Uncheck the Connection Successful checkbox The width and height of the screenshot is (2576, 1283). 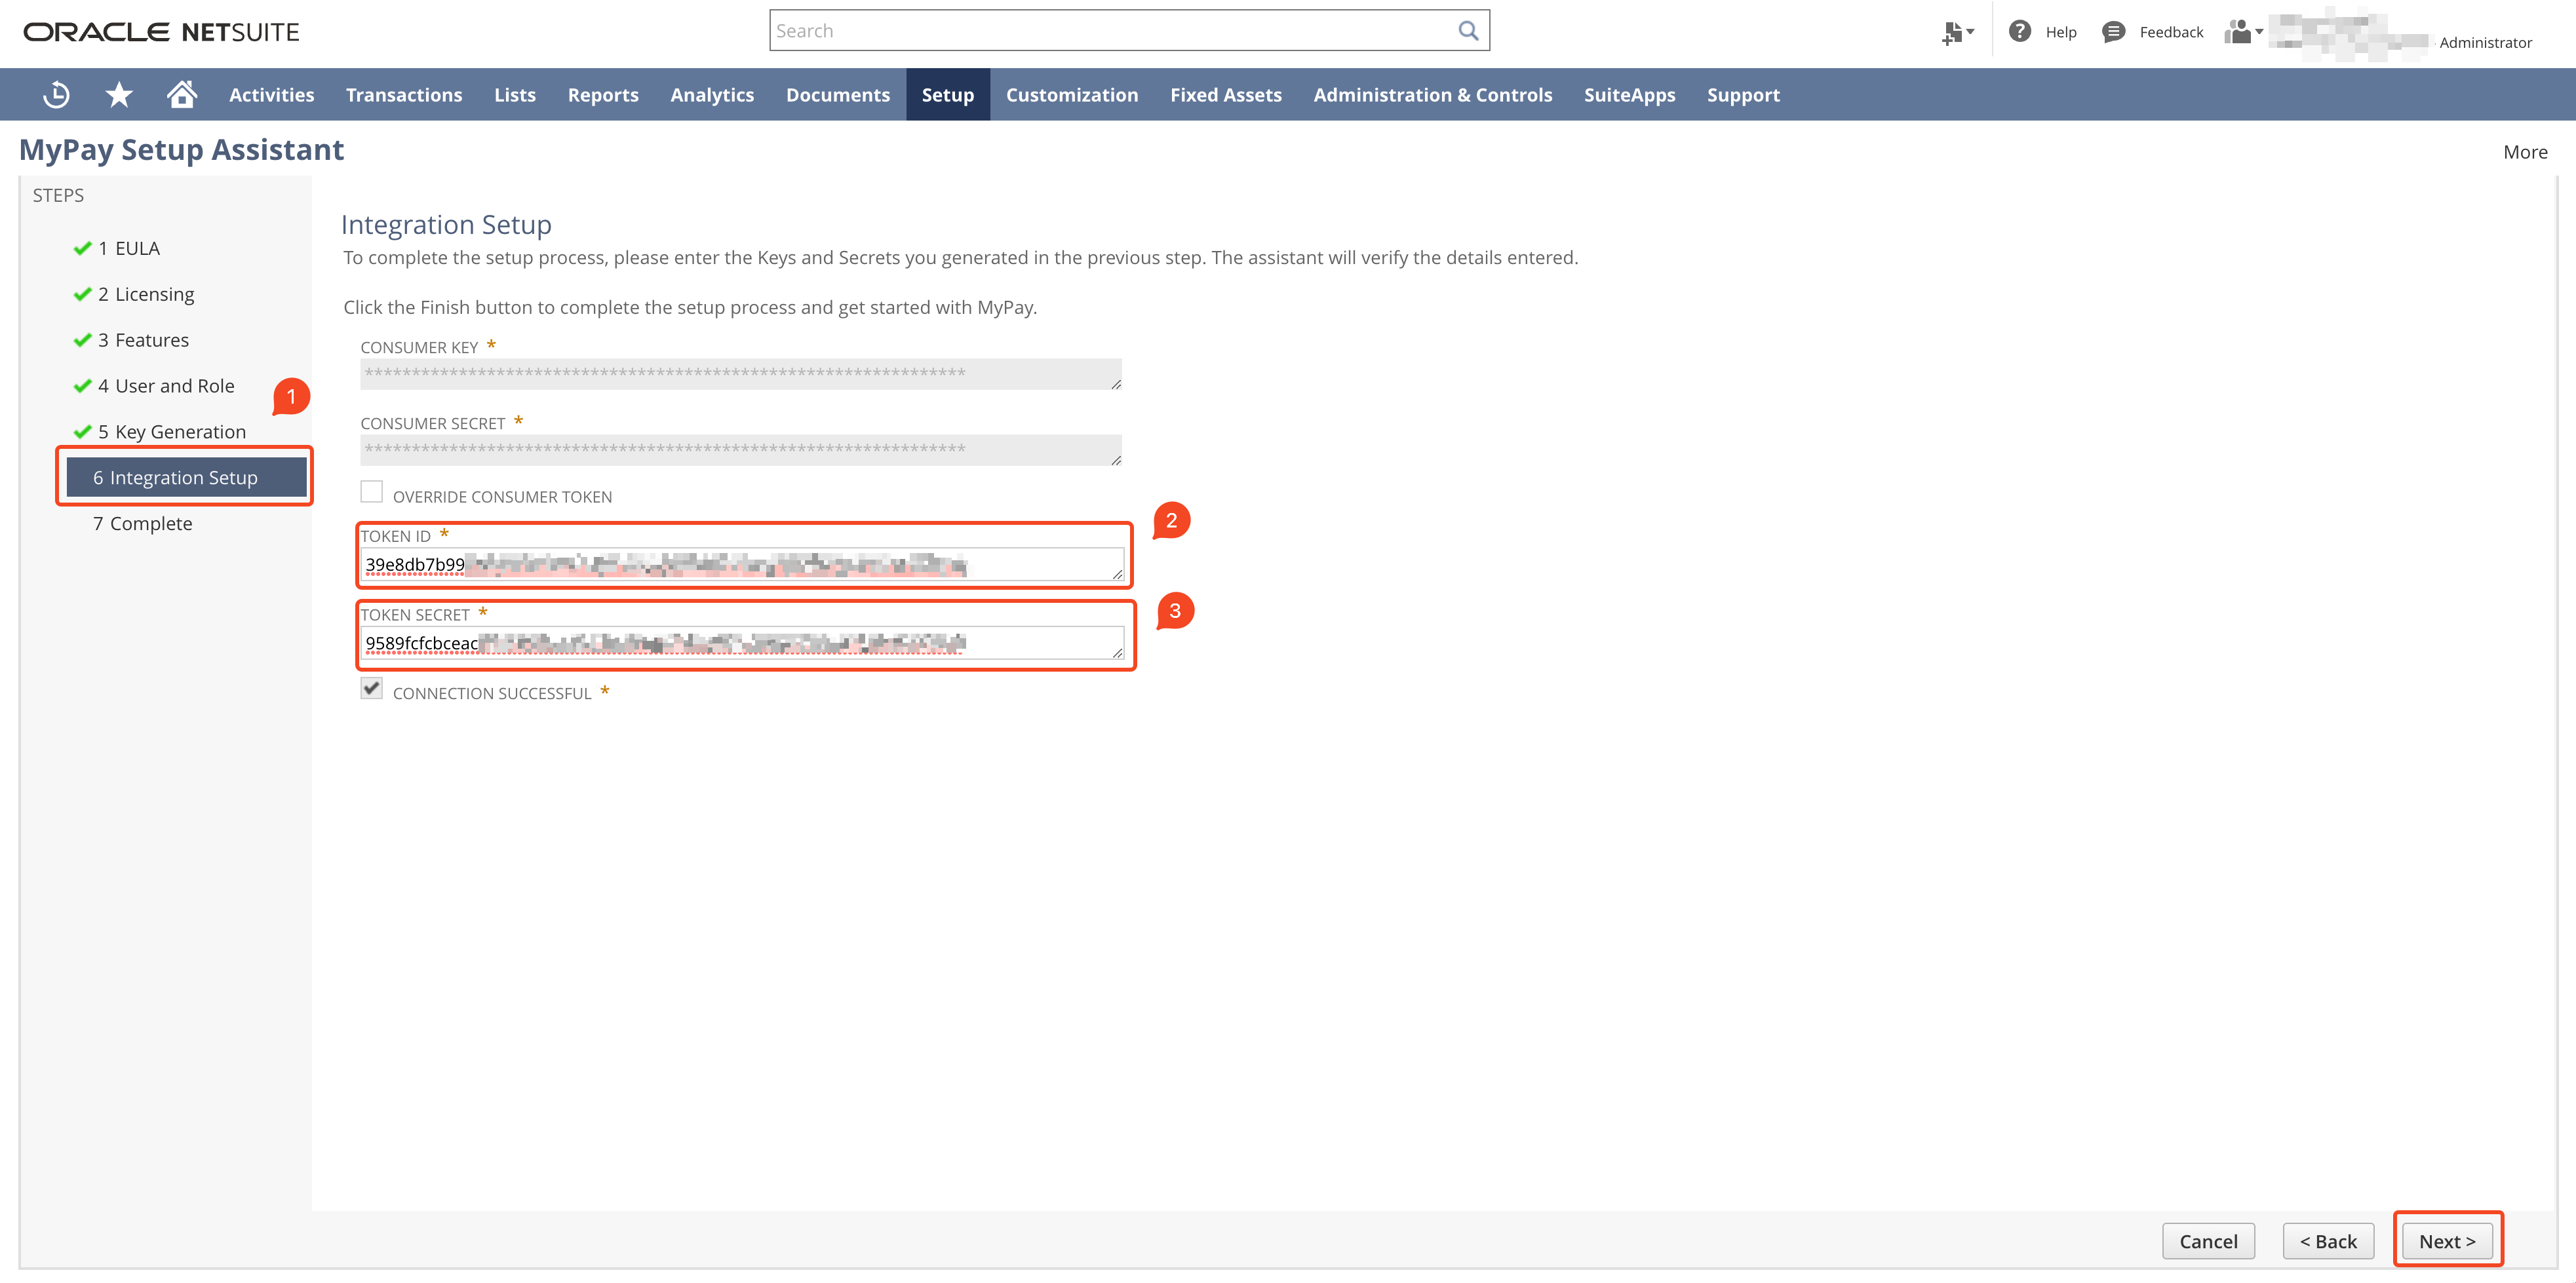371,688
